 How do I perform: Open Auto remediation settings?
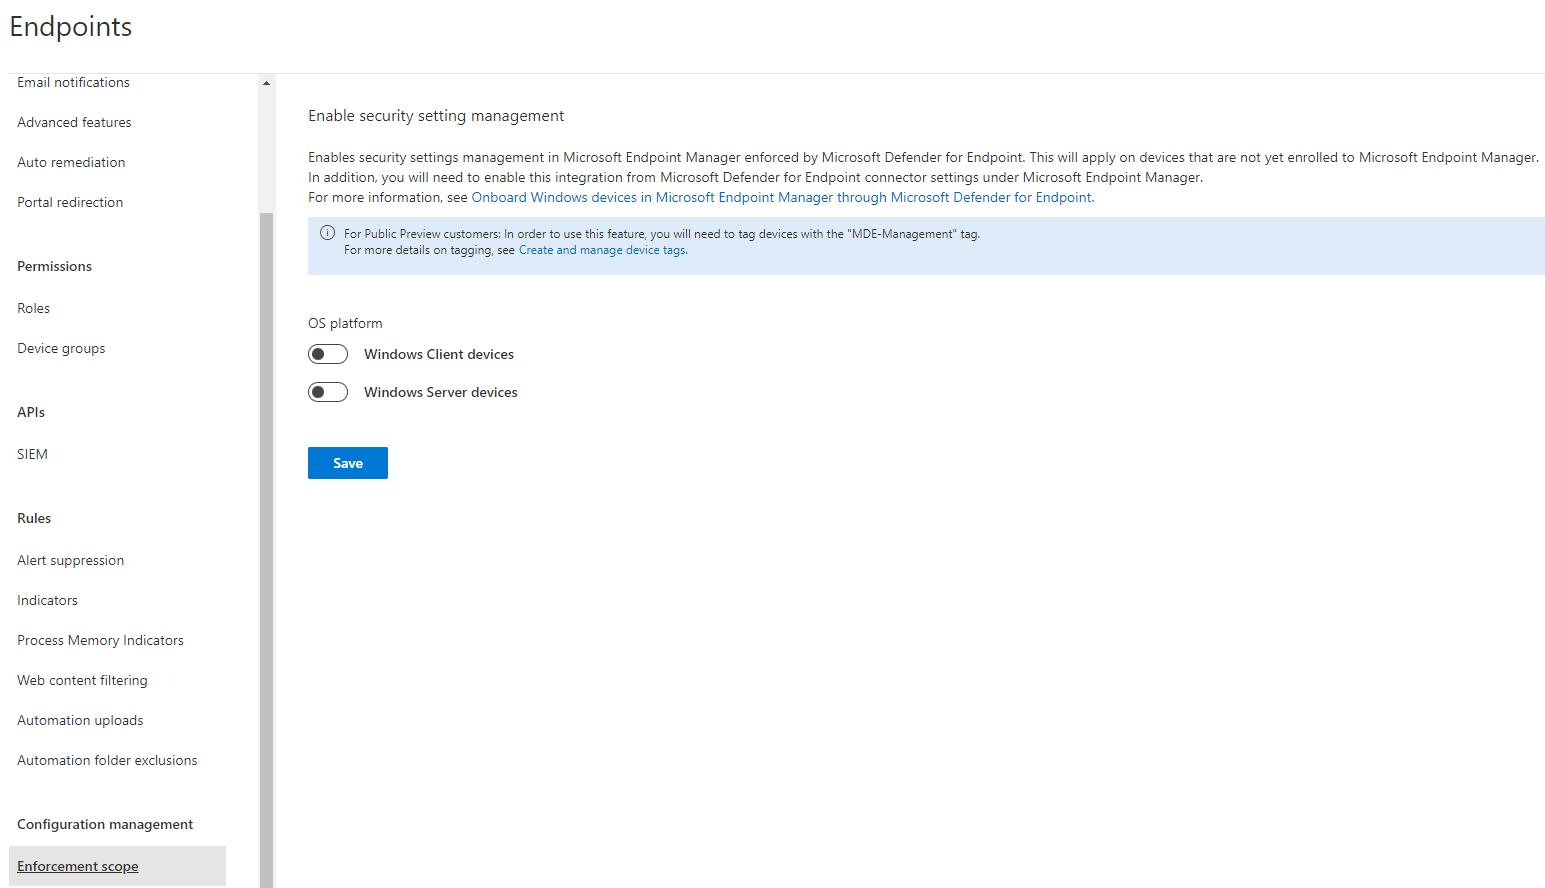tap(71, 161)
